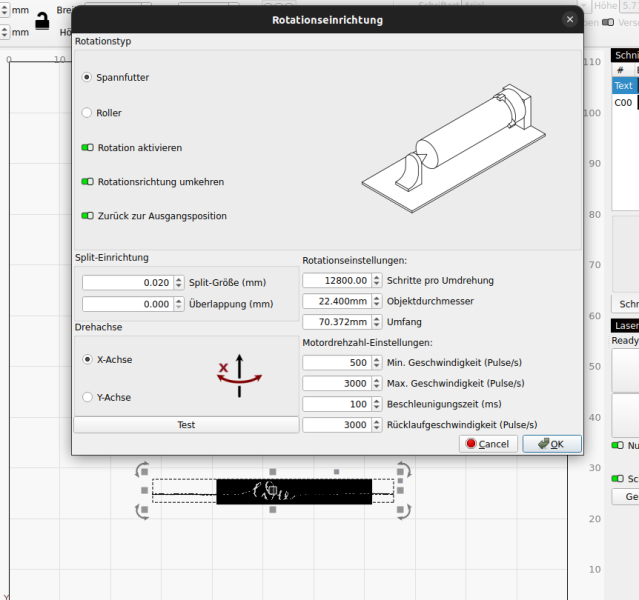This screenshot has height=600, width=639.
Task: Adjust Objektdurchmesser spinner arrows
Action: point(377,301)
